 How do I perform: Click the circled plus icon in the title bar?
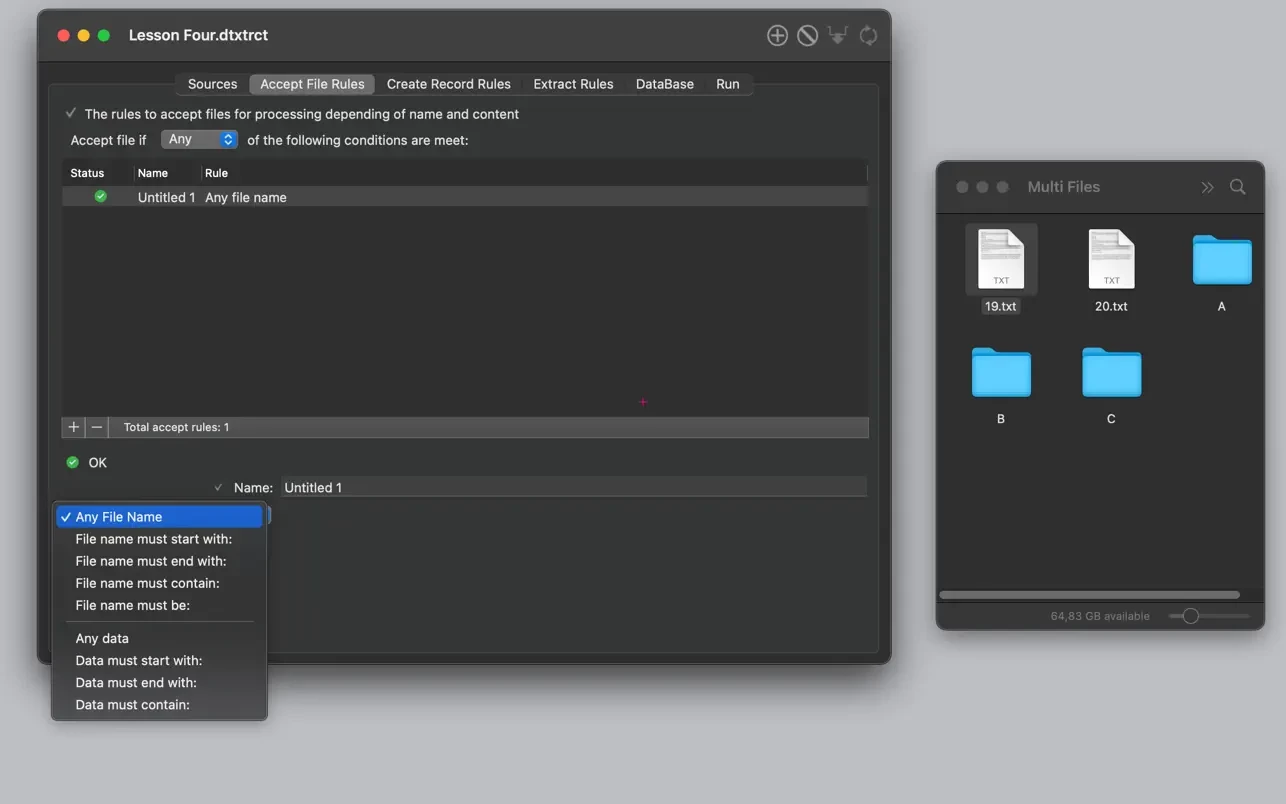pos(777,36)
